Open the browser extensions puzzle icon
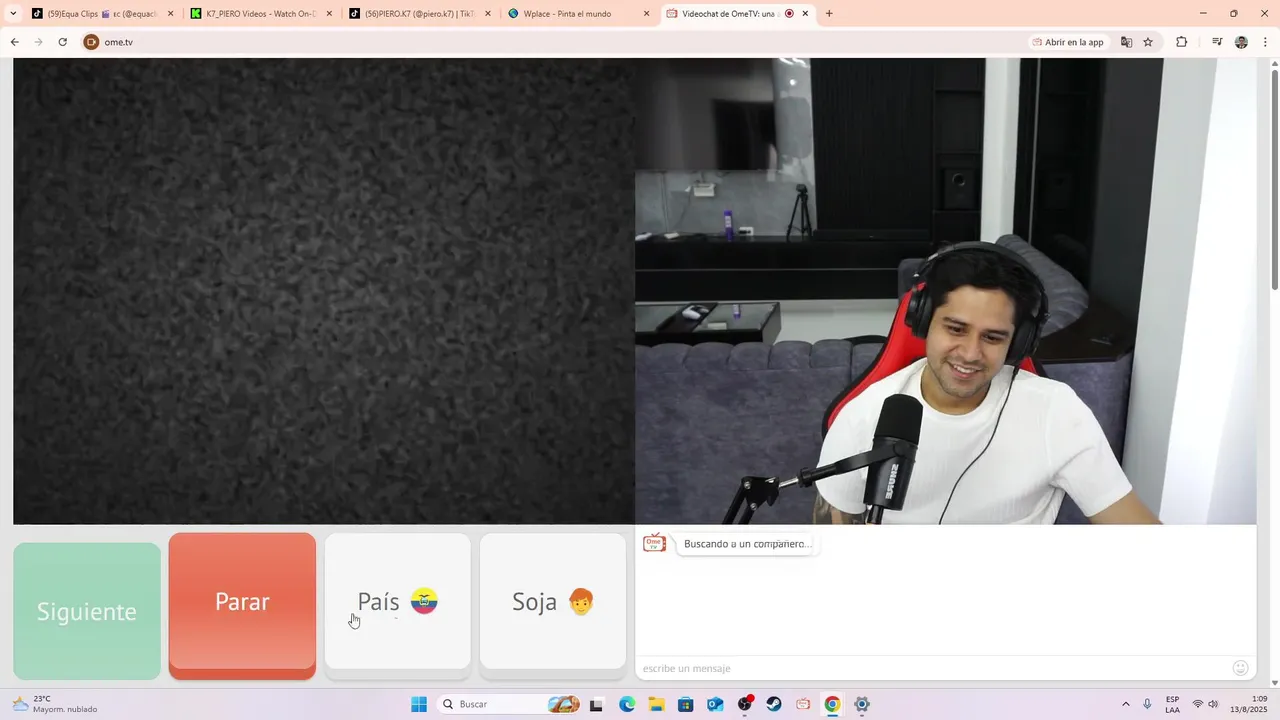 tap(1181, 42)
